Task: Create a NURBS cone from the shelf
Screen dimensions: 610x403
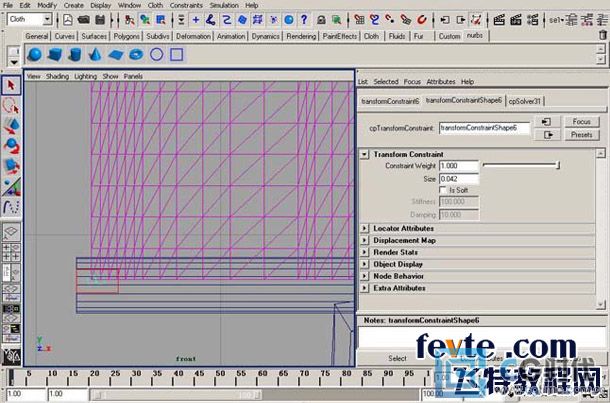Action: [95, 54]
